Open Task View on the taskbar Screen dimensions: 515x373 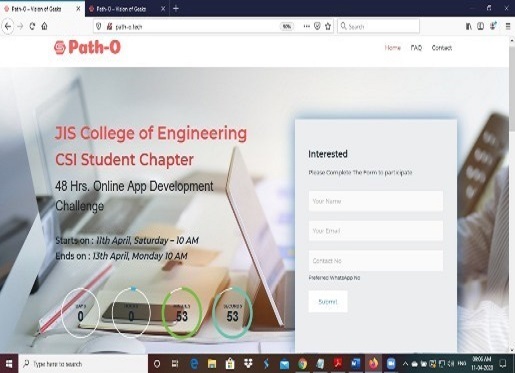pos(175,364)
